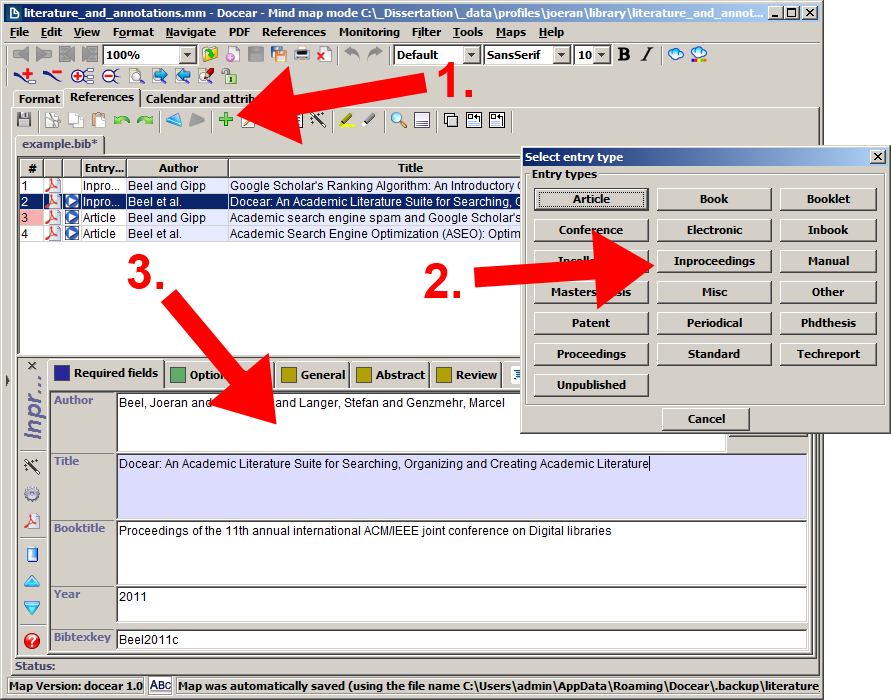Choose Inproceedings entry type button
891x700 pixels.
714,261
